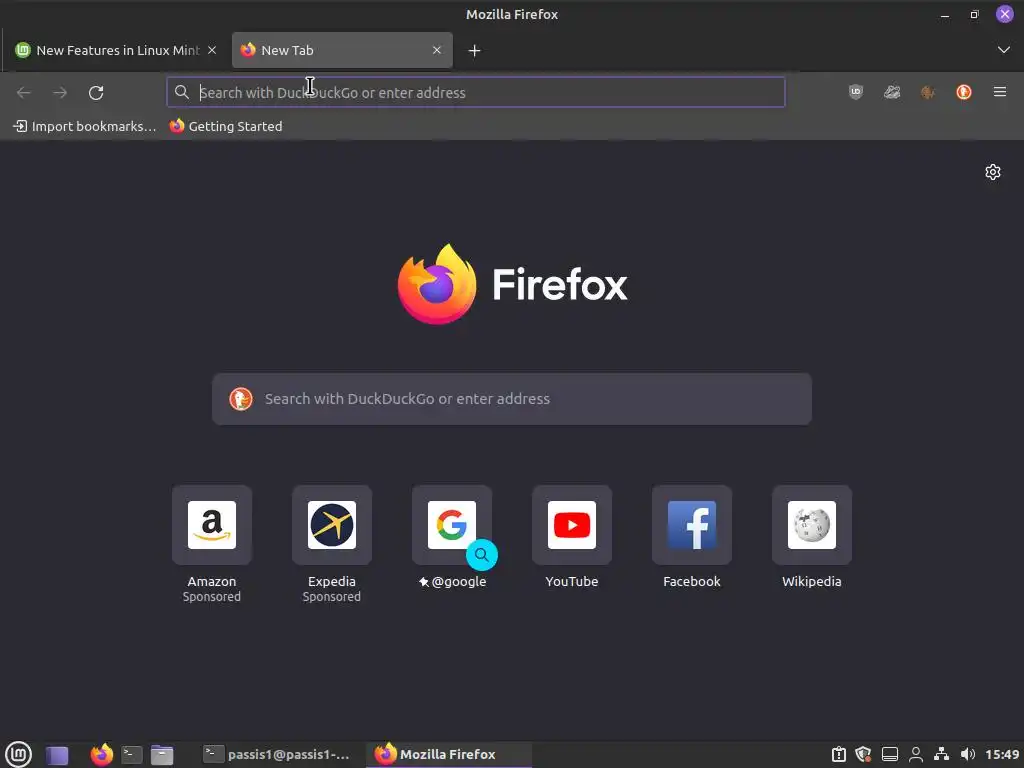The height and width of the screenshot is (768, 1024).
Task: Open the update manager tray icon
Action: pyautogui.click(x=839, y=754)
